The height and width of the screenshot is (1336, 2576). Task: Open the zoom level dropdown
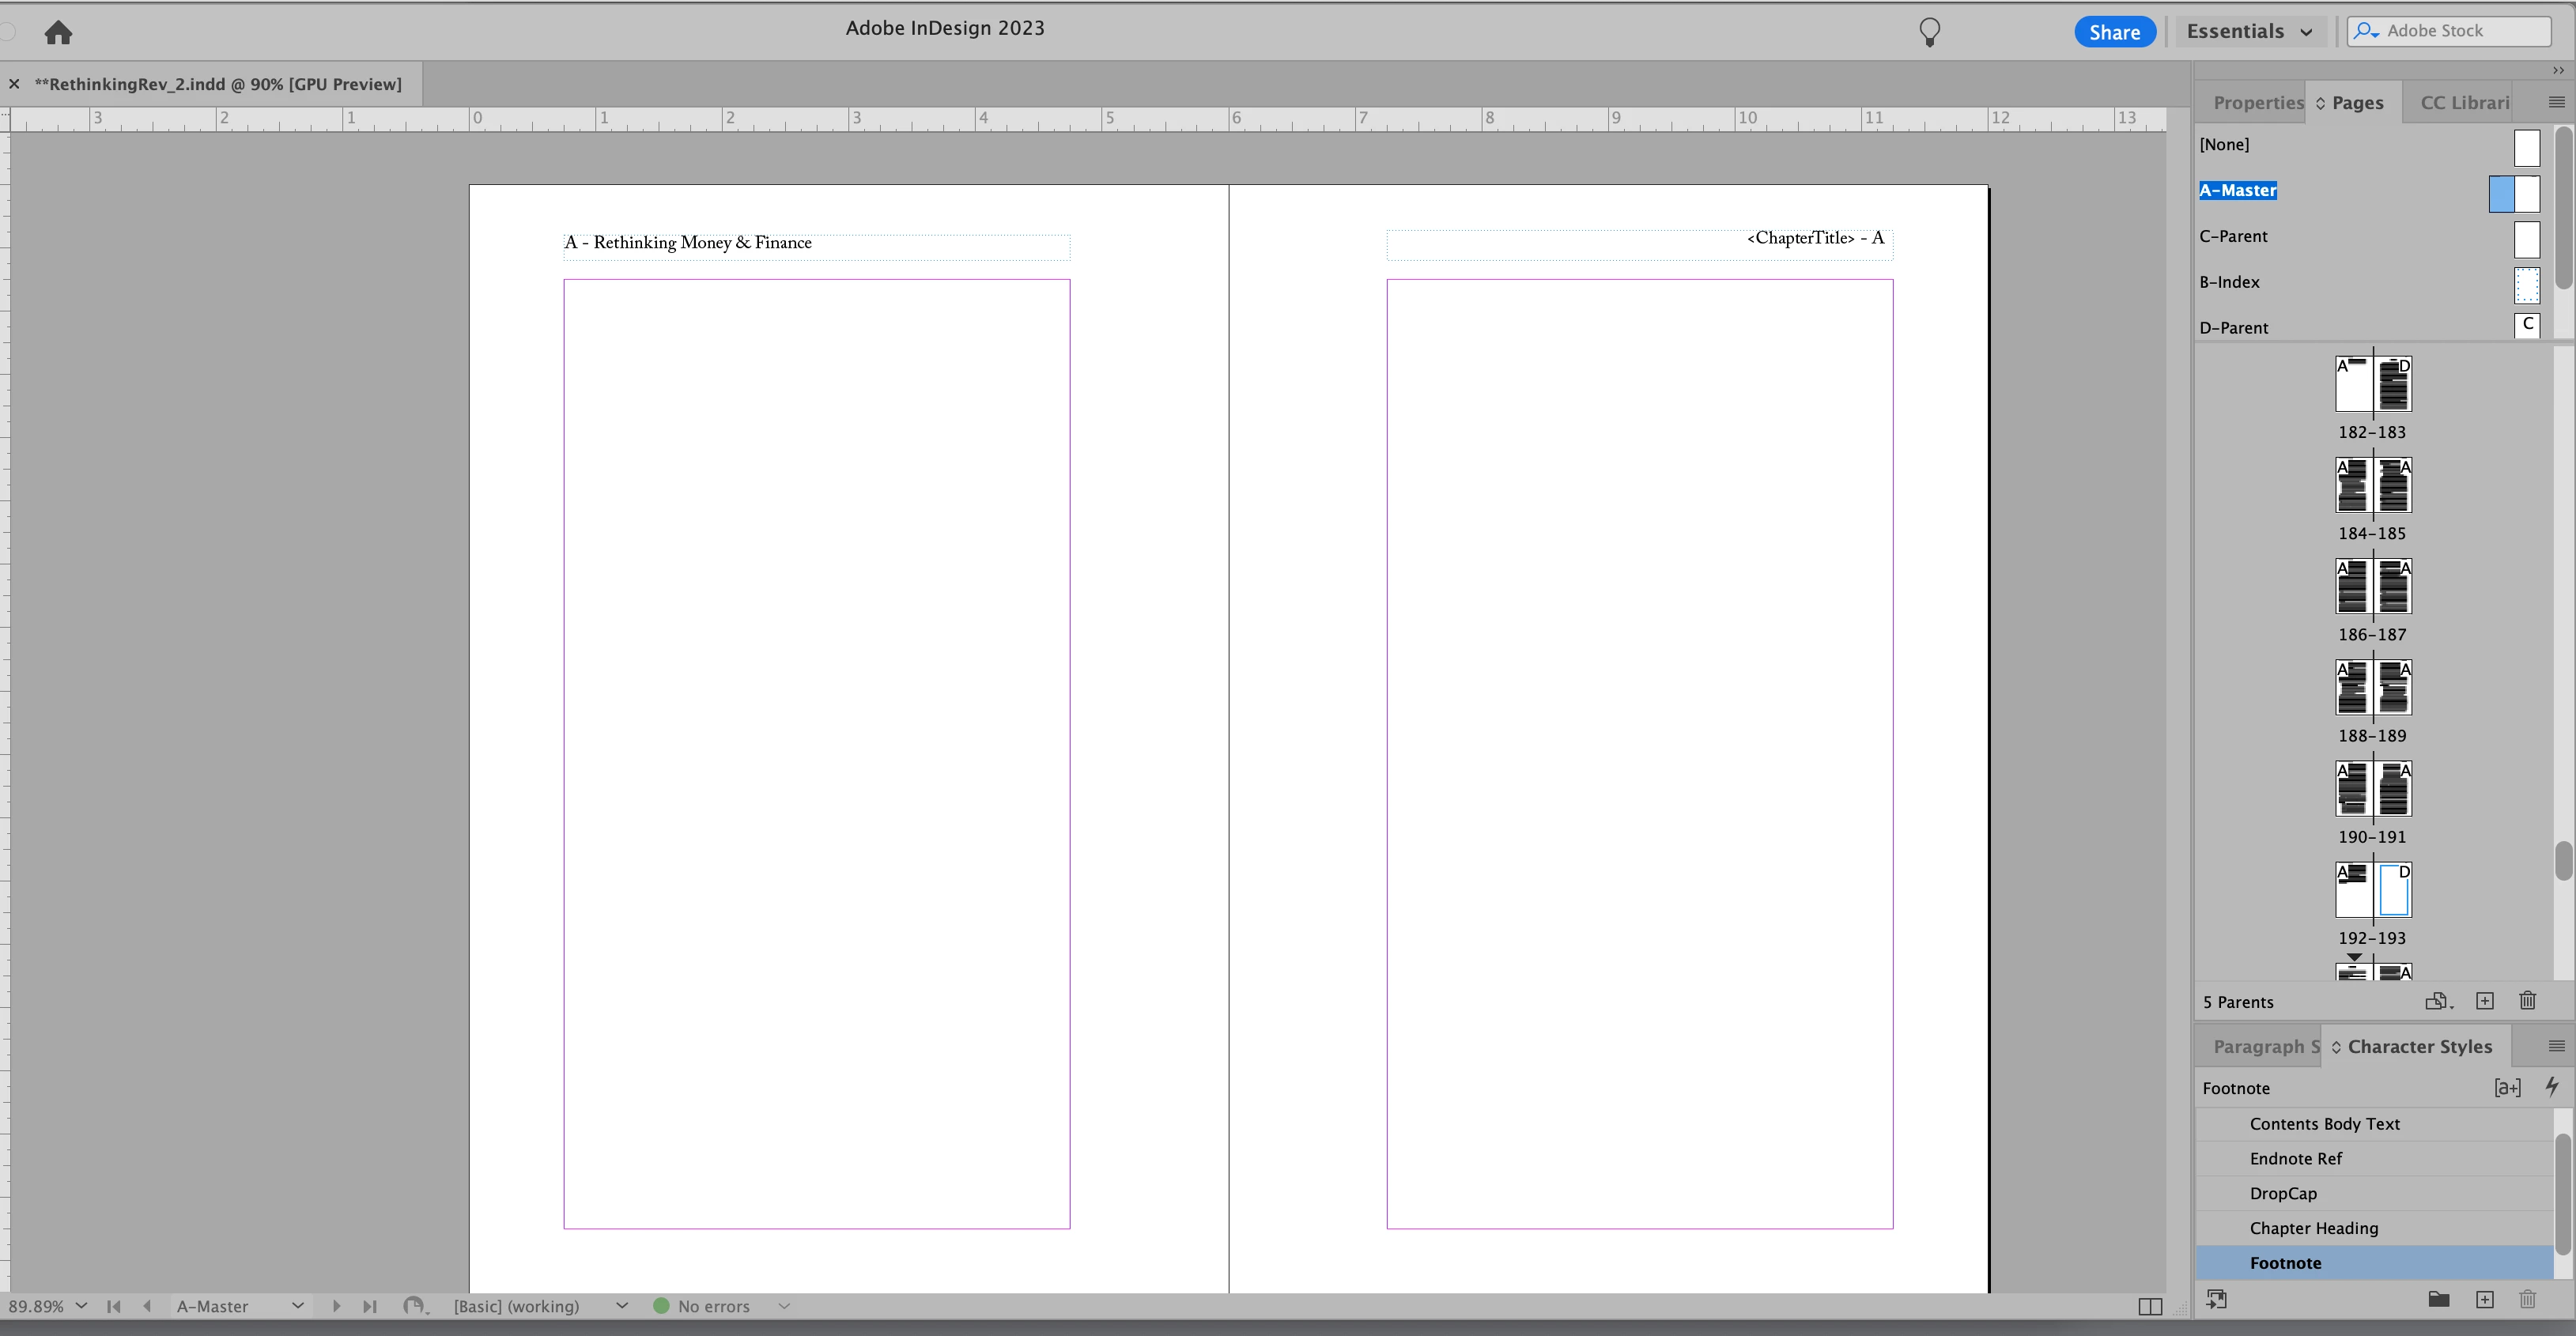coord(81,1306)
